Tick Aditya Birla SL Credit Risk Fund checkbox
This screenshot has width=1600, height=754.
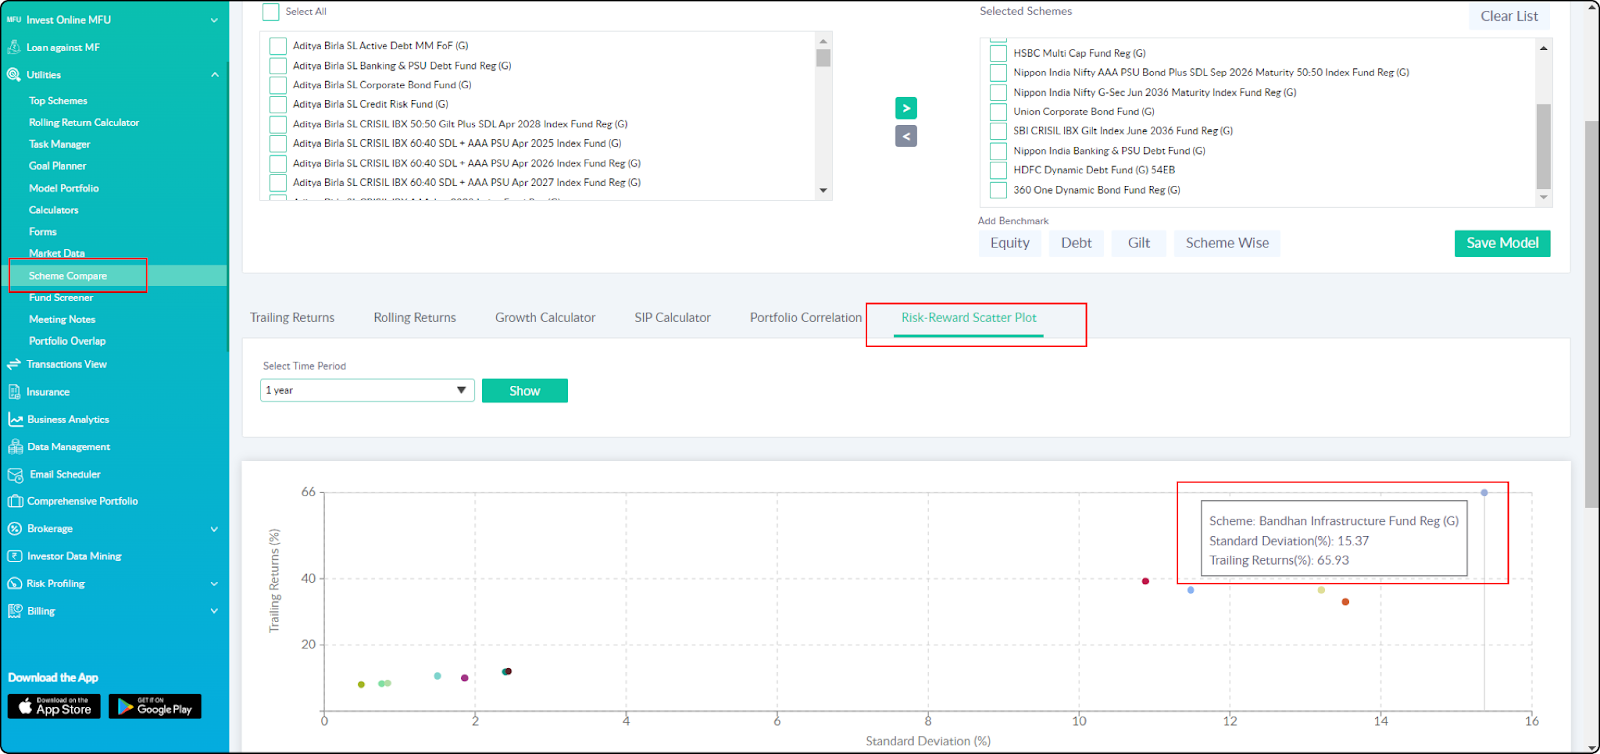tap(278, 104)
